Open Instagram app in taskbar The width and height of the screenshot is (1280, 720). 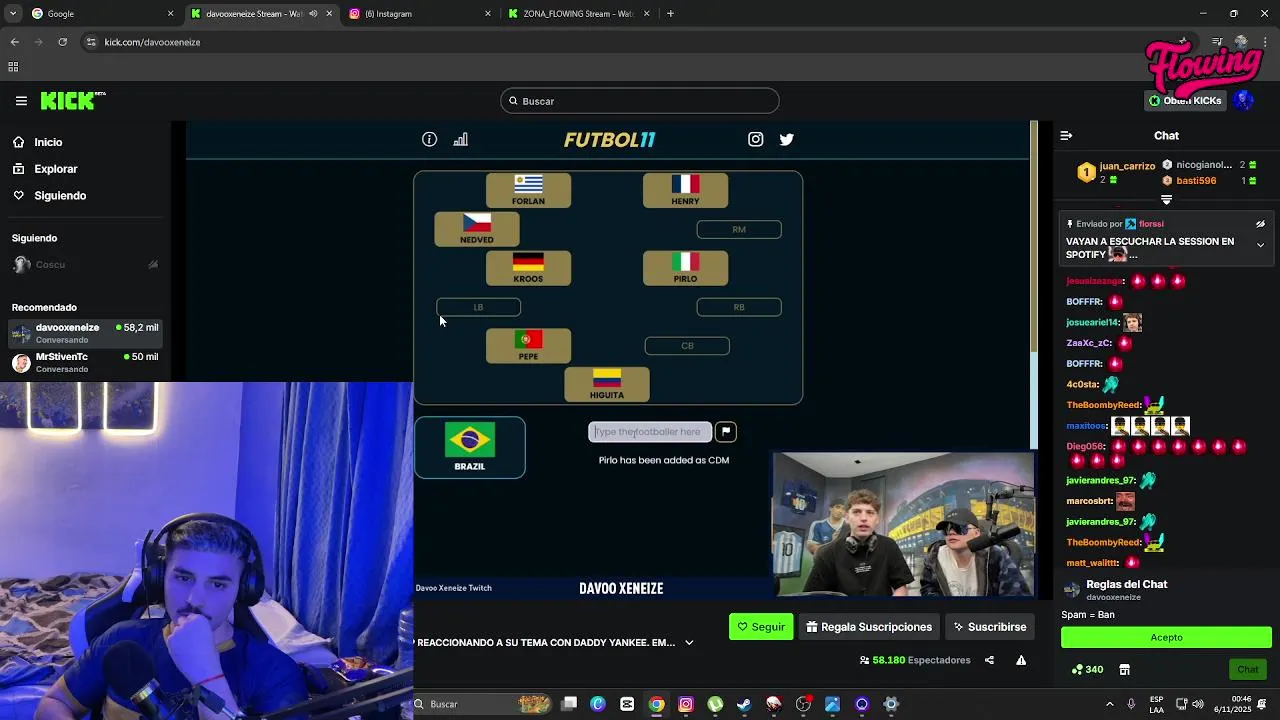click(686, 704)
